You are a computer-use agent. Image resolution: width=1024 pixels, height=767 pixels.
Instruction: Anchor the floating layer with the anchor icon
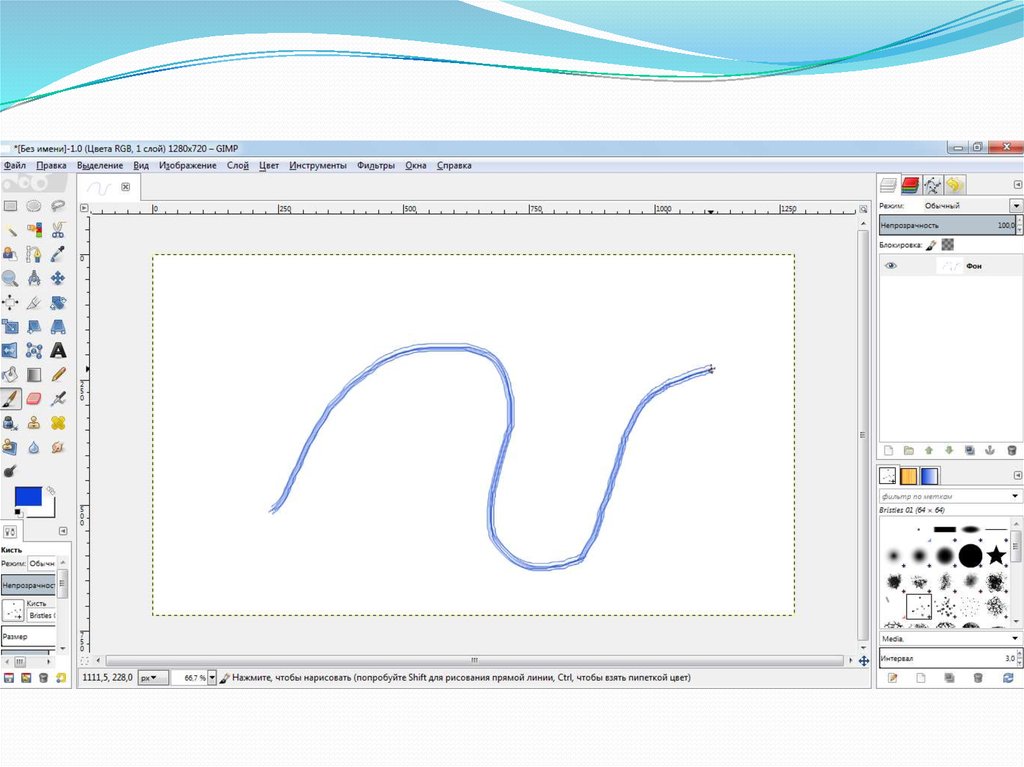(991, 451)
